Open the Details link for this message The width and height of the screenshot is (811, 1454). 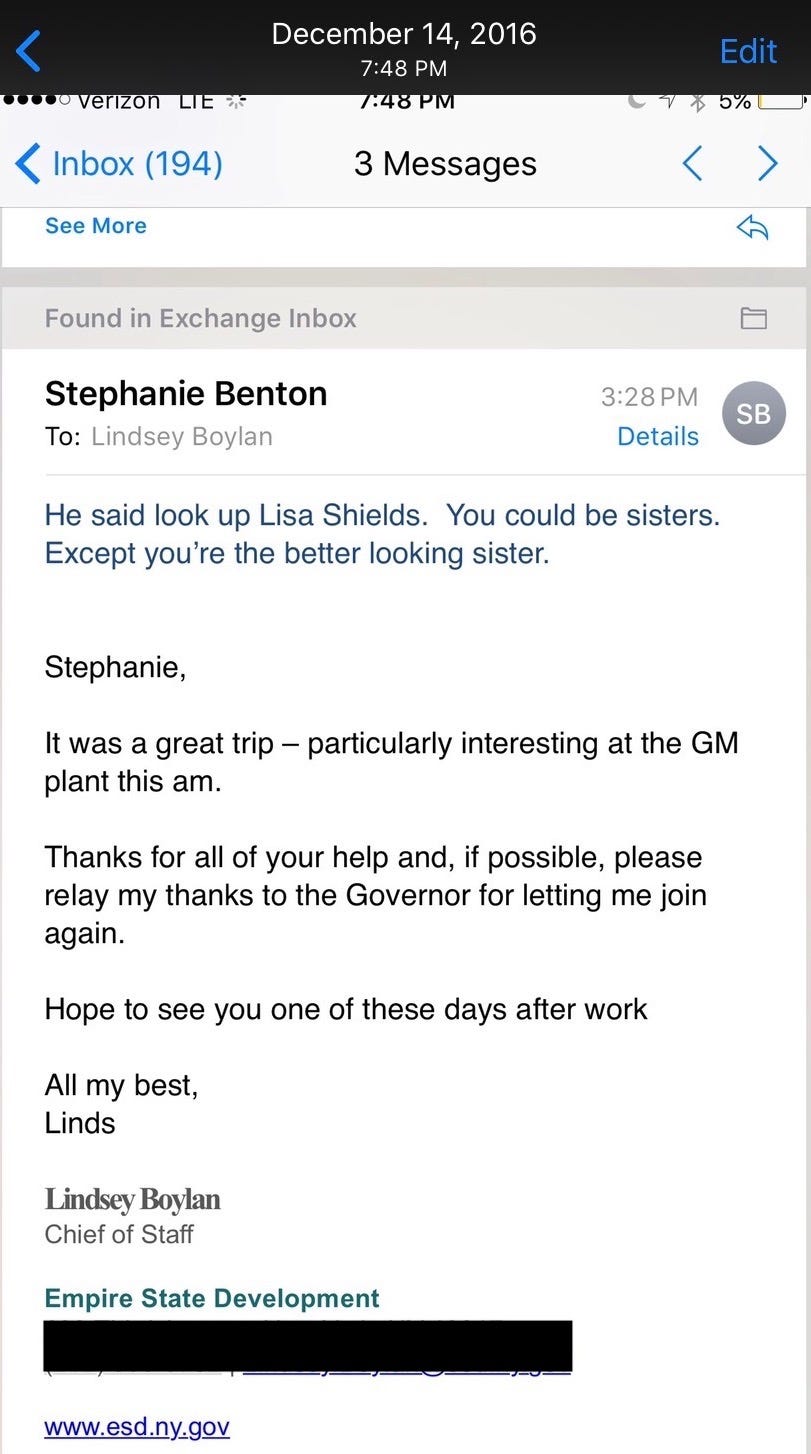(x=658, y=436)
